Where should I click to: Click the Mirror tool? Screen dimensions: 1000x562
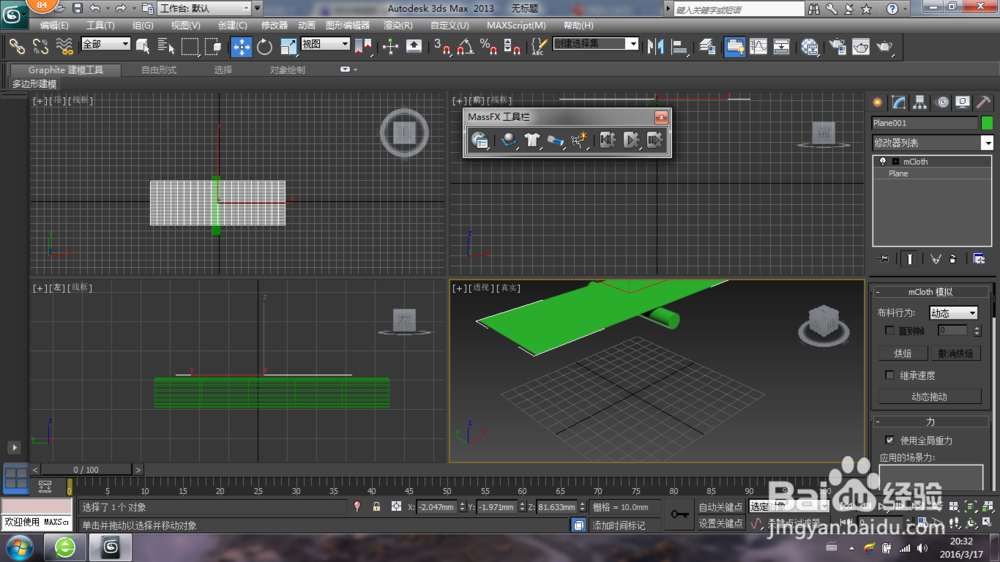(x=656, y=47)
